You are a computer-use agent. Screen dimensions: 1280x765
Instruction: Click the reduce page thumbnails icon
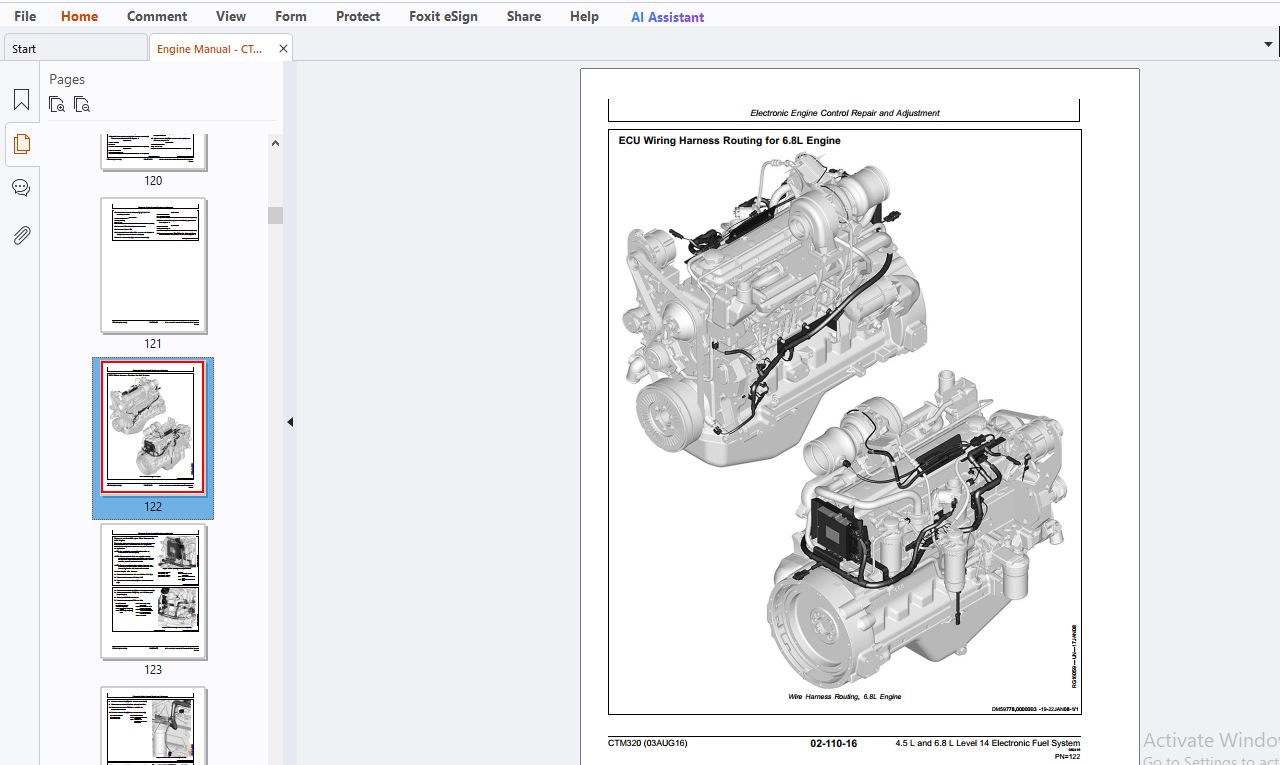[x=82, y=104]
